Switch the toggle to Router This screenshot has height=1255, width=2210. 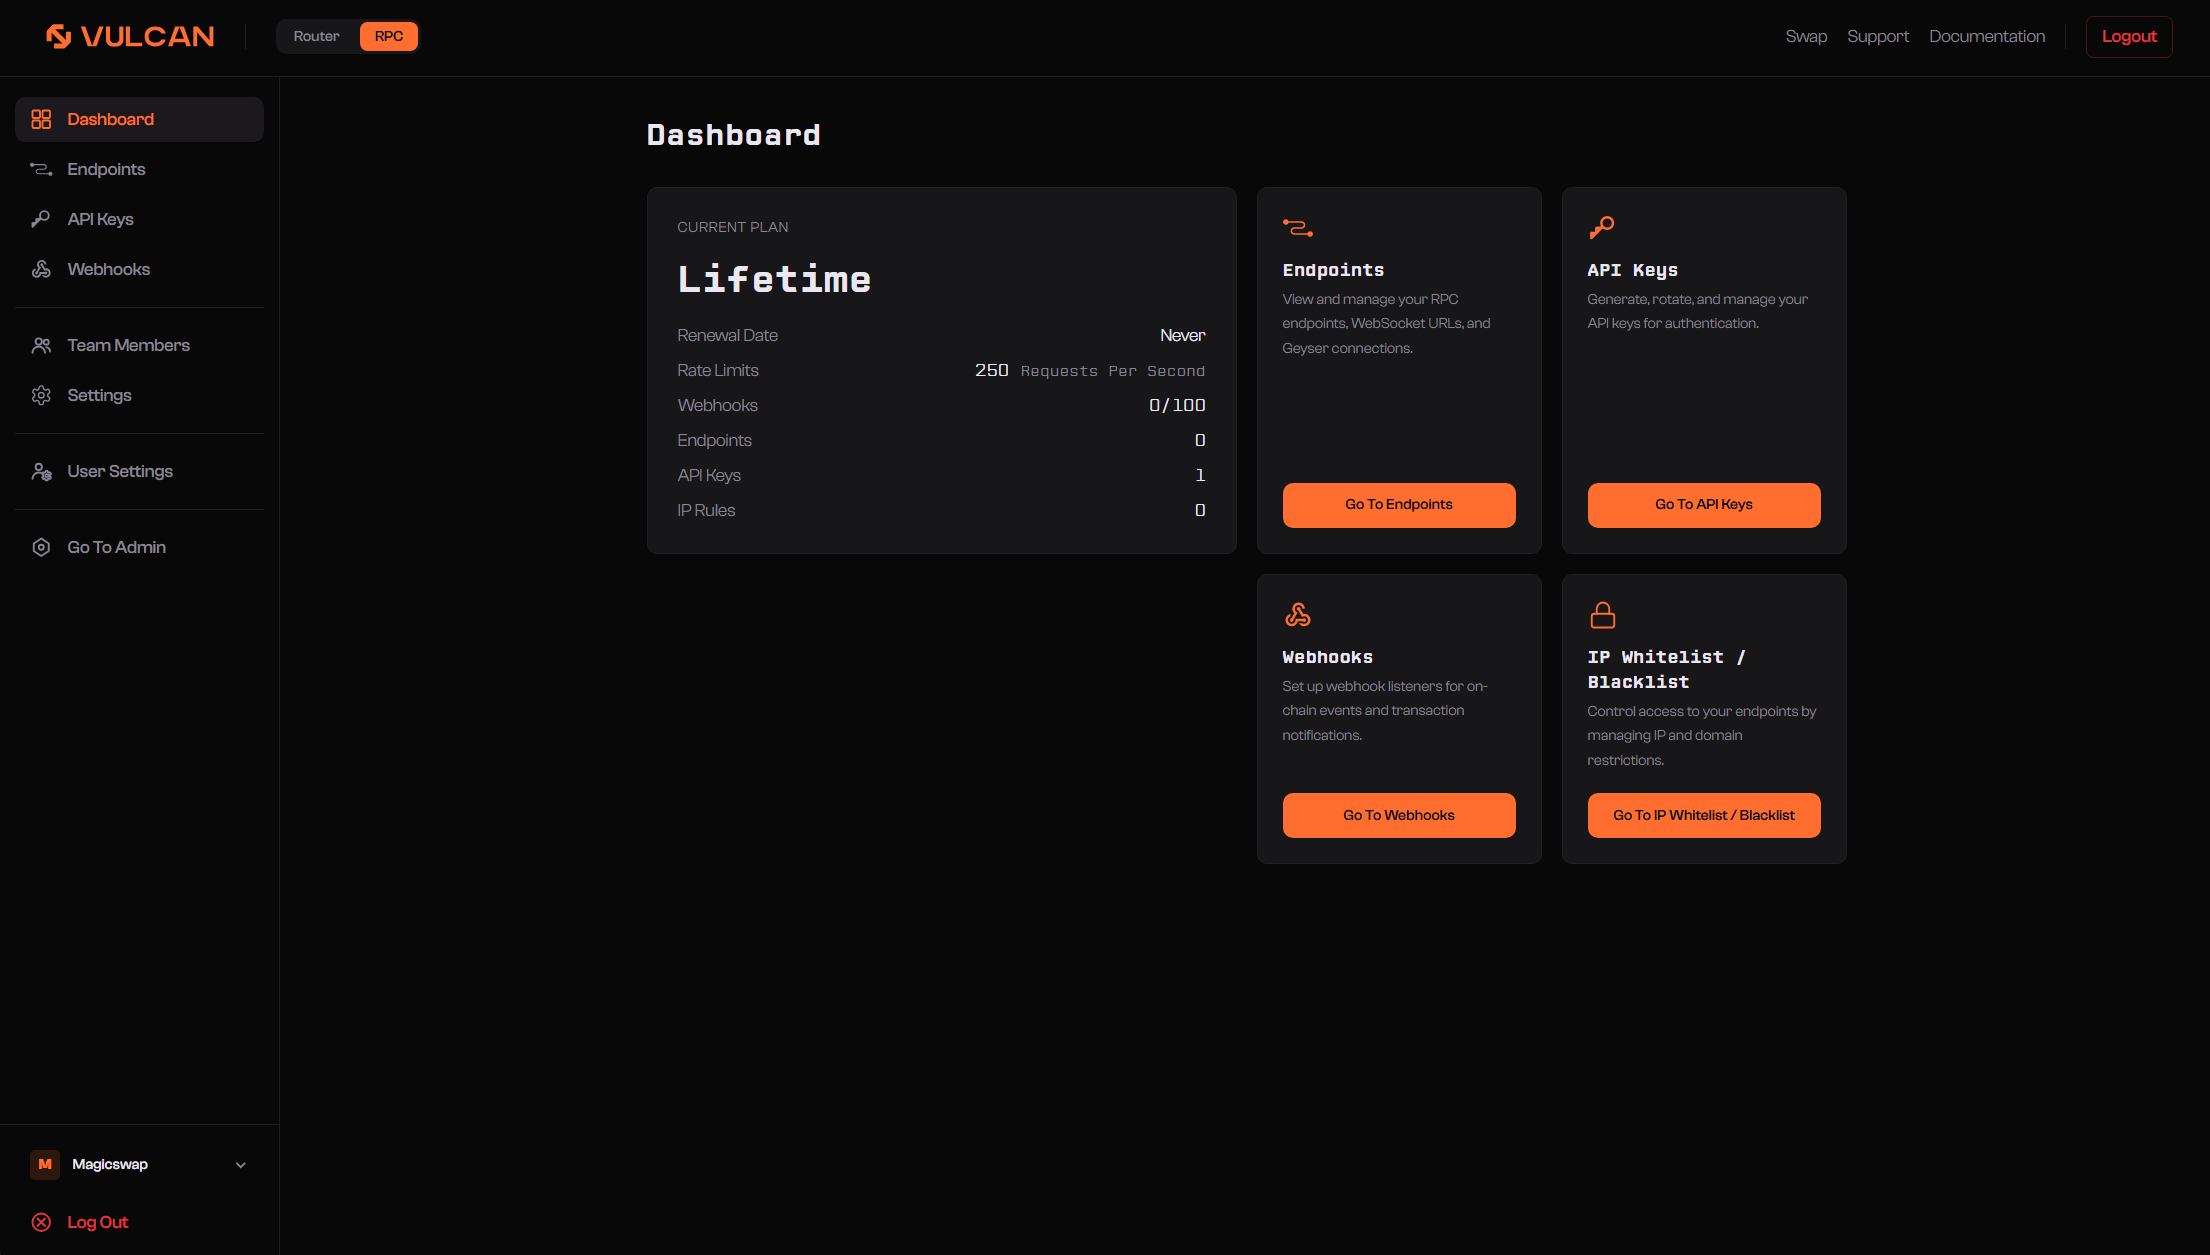coord(316,36)
